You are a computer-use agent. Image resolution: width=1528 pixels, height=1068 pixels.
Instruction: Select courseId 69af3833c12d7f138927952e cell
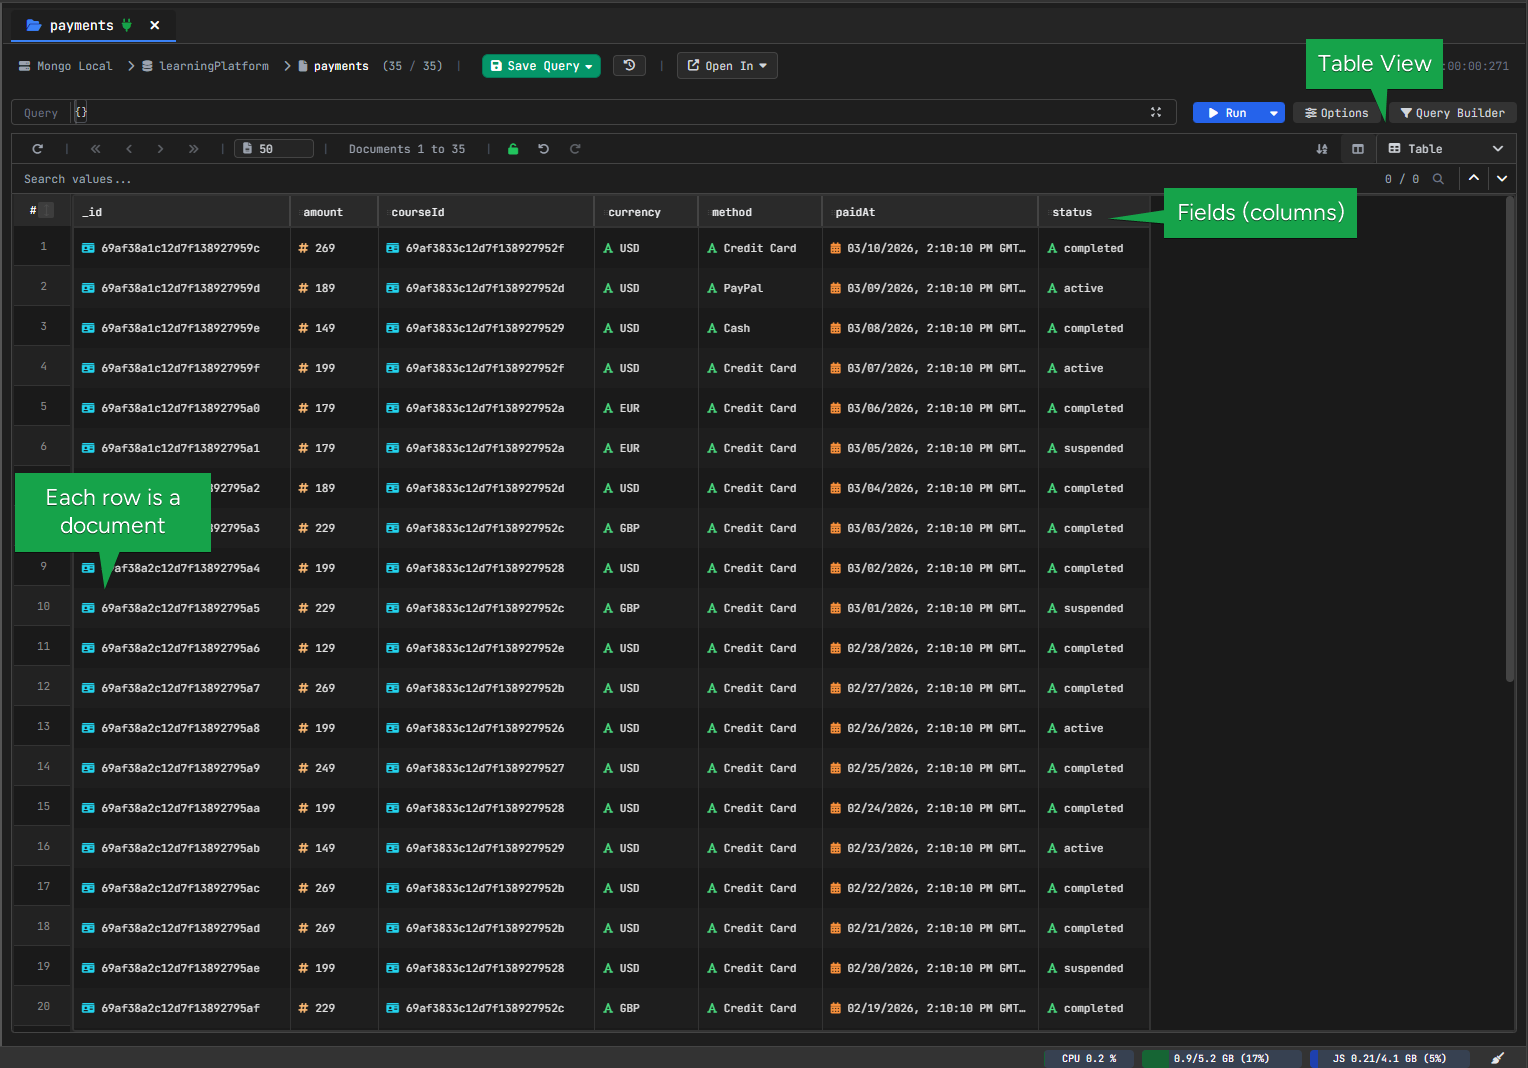tap(486, 648)
